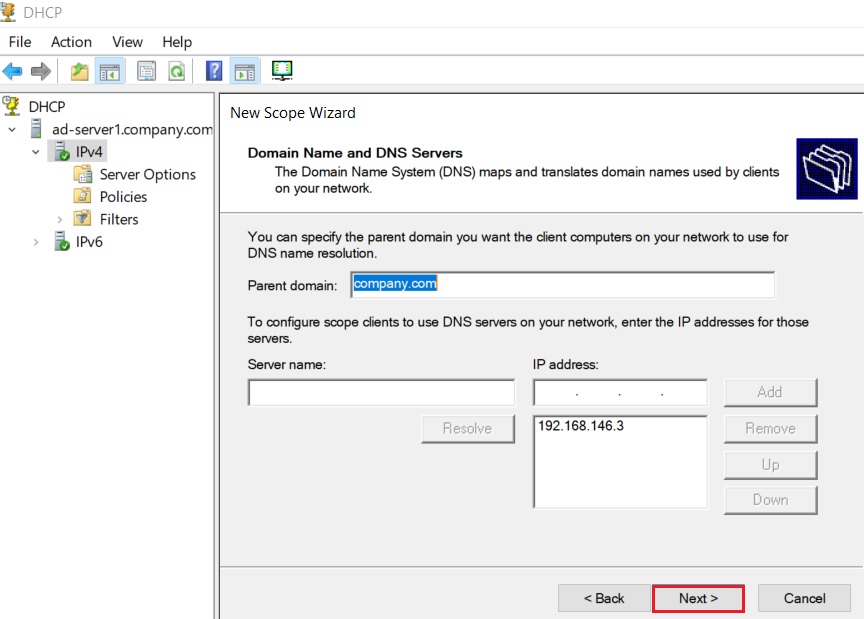Click the server monitor icon in the toolbar
This screenshot has width=864, height=619.
click(x=281, y=70)
